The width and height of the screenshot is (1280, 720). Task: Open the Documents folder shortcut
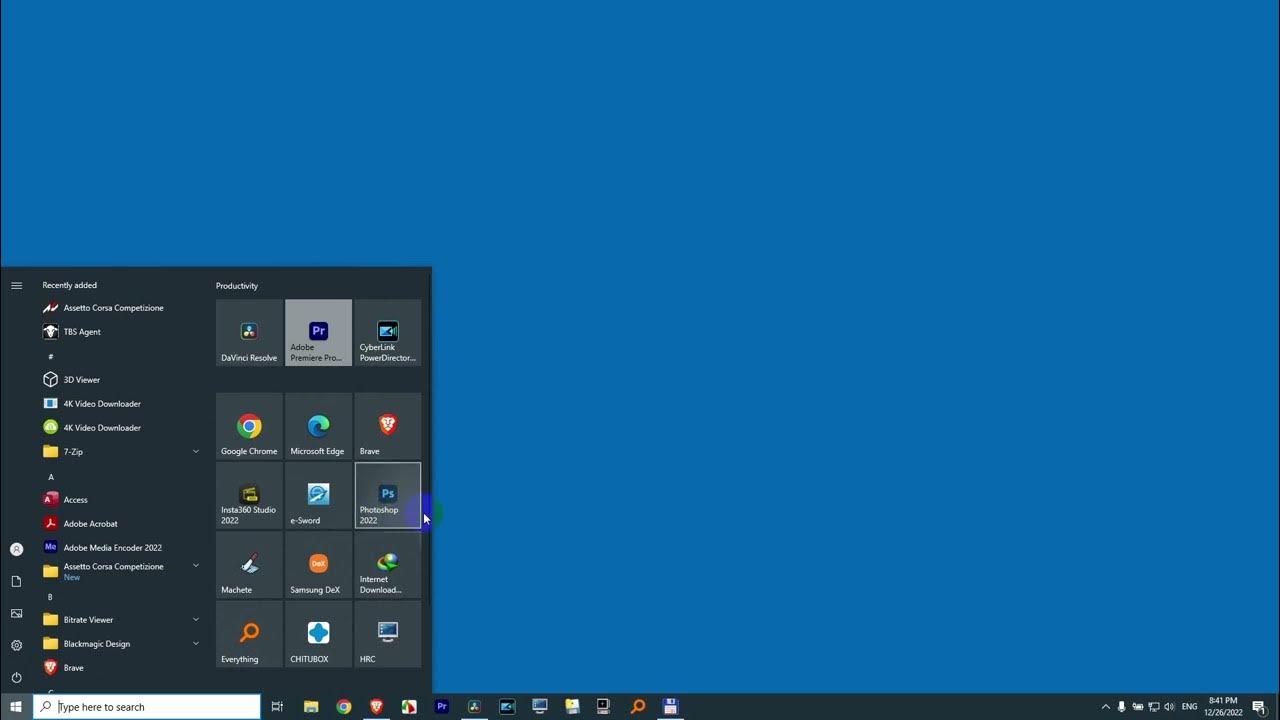[16, 581]
